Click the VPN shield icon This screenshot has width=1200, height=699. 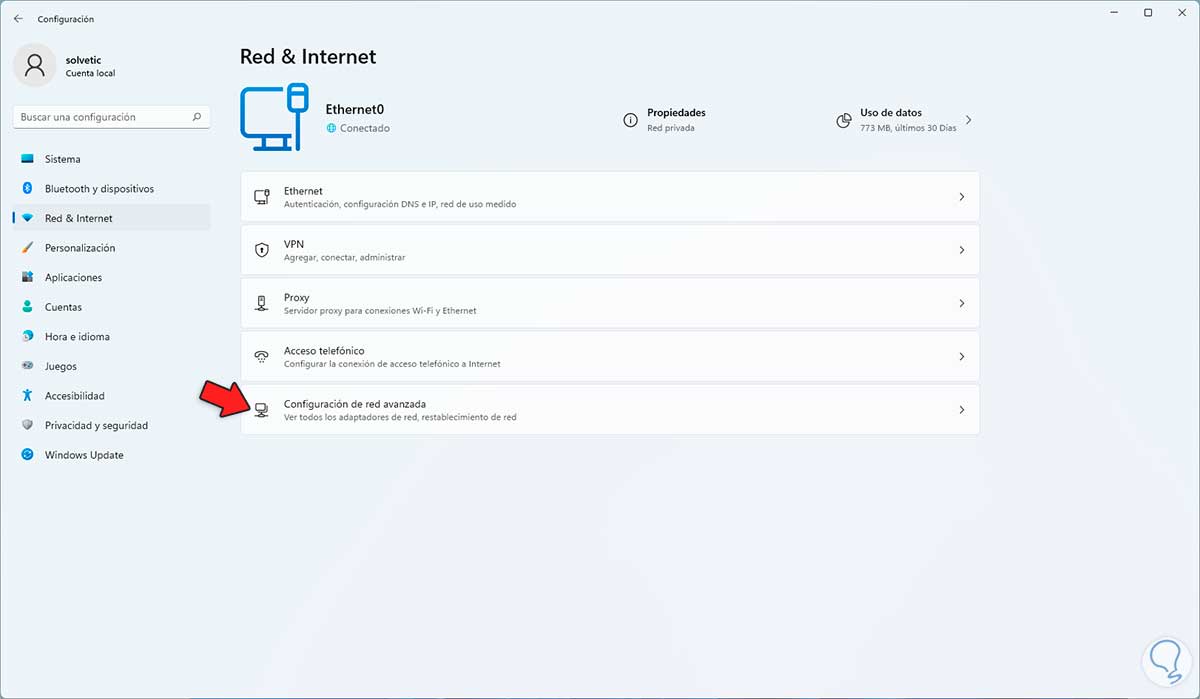(x=262, y=250)
